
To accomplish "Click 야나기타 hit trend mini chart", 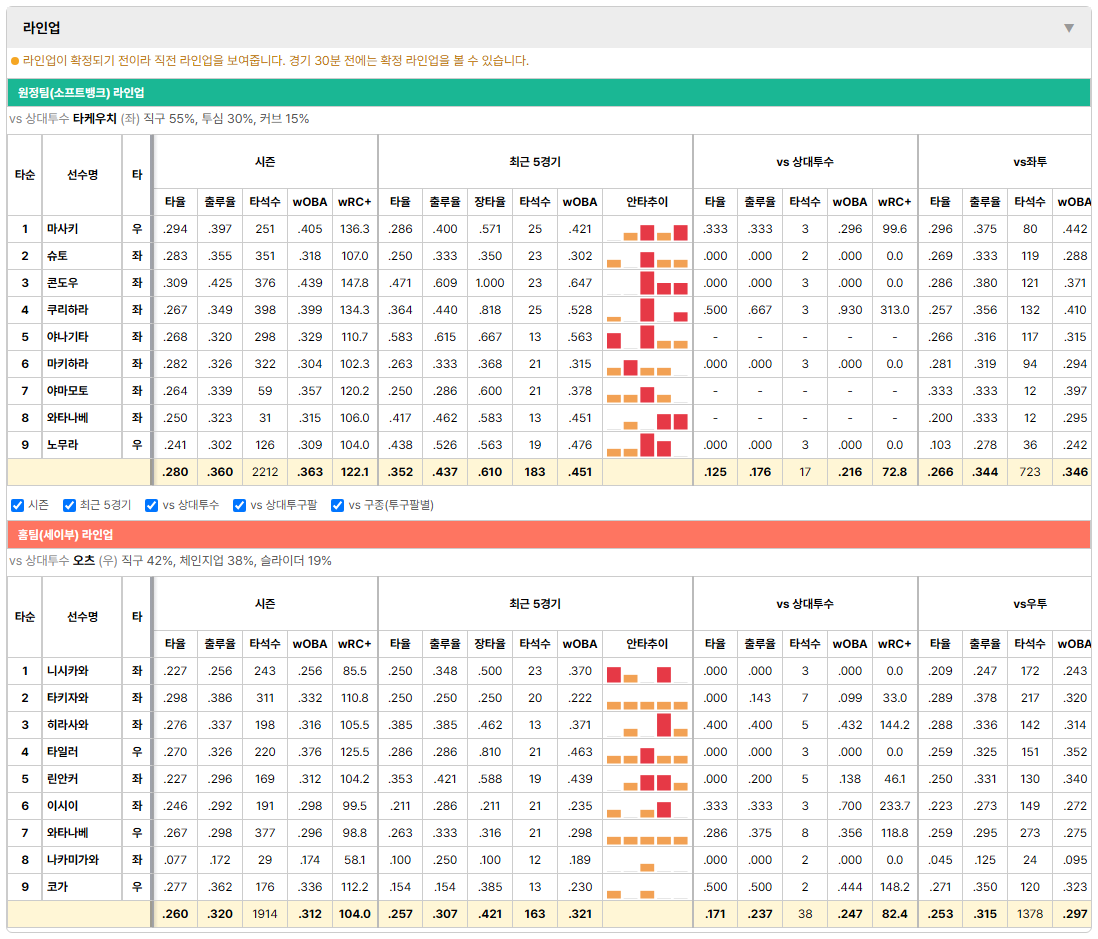I will pos(647,337).
